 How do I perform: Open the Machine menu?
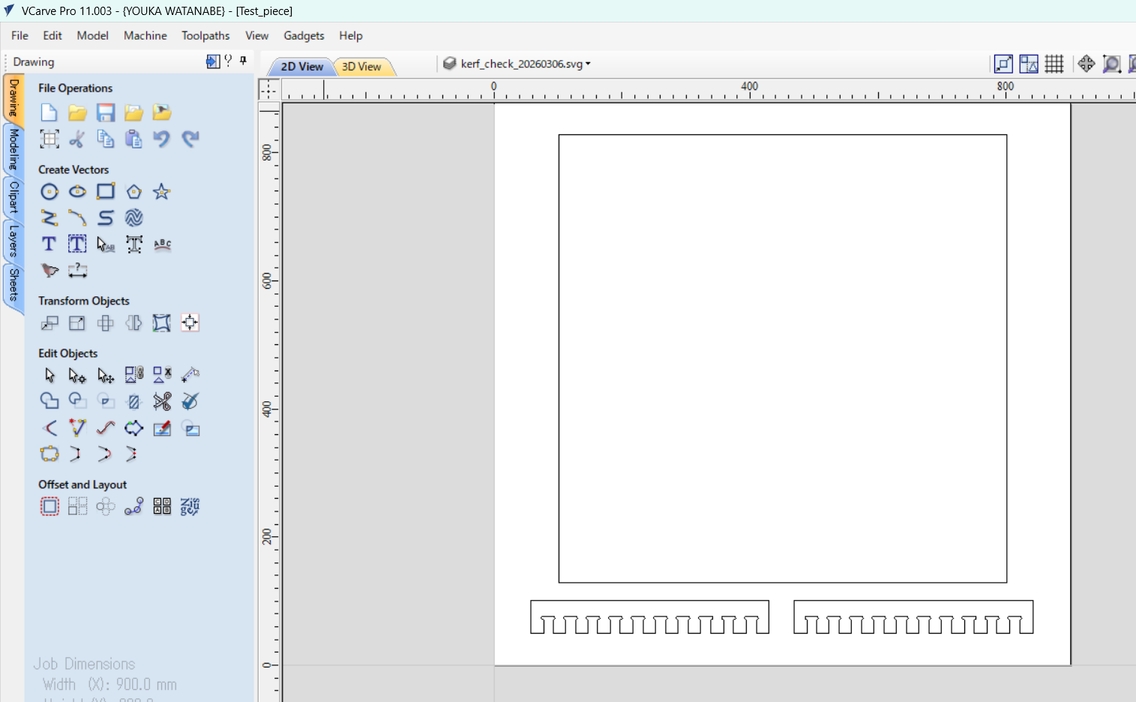point(145,35)
